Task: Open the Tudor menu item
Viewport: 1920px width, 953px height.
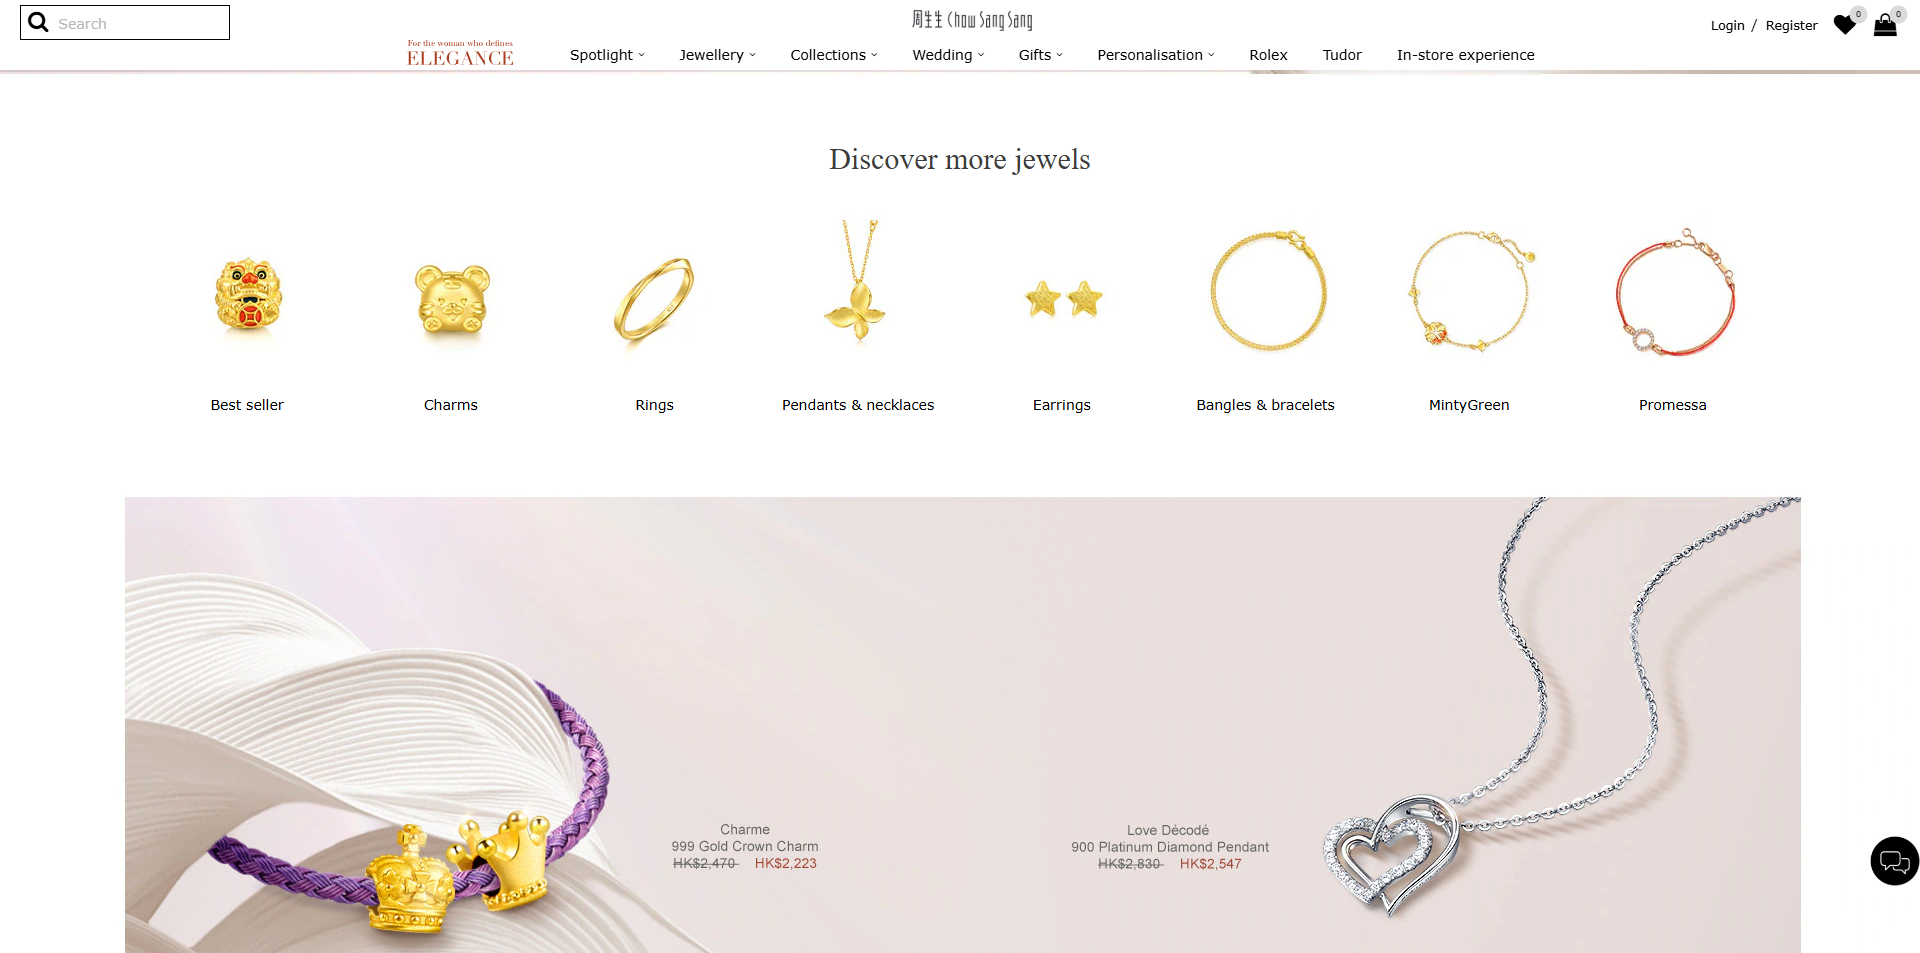Action: tap(1342, 55)
